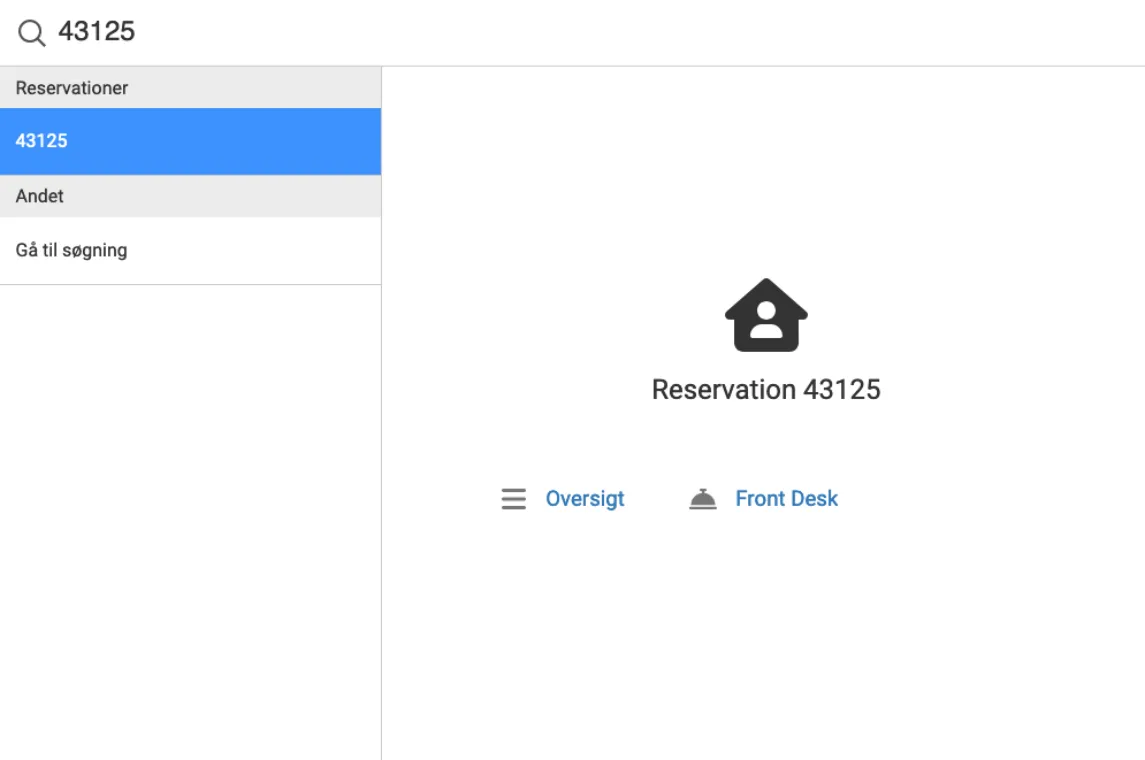1145x760 pixels.
Task: Click the Andet section header
Action: (40, 196)
